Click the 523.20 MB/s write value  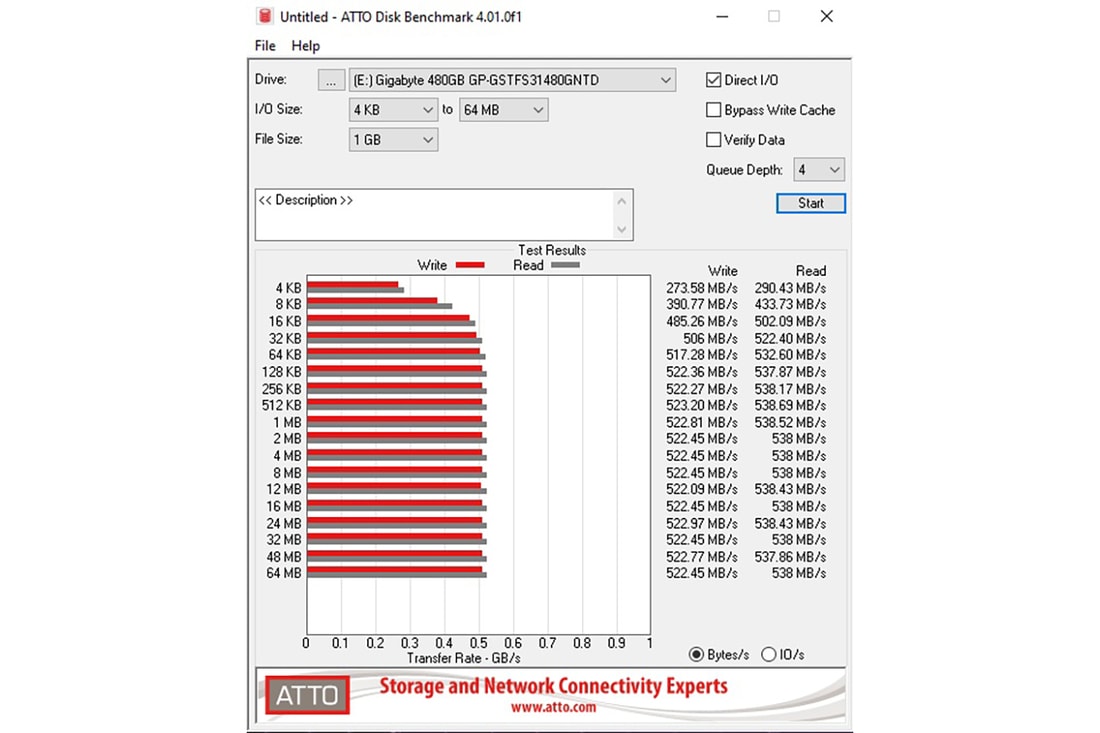[x=702, y=405]
